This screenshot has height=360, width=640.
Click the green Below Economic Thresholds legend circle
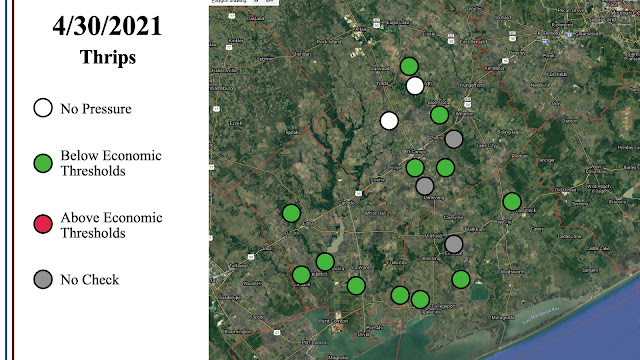[43, 163]
